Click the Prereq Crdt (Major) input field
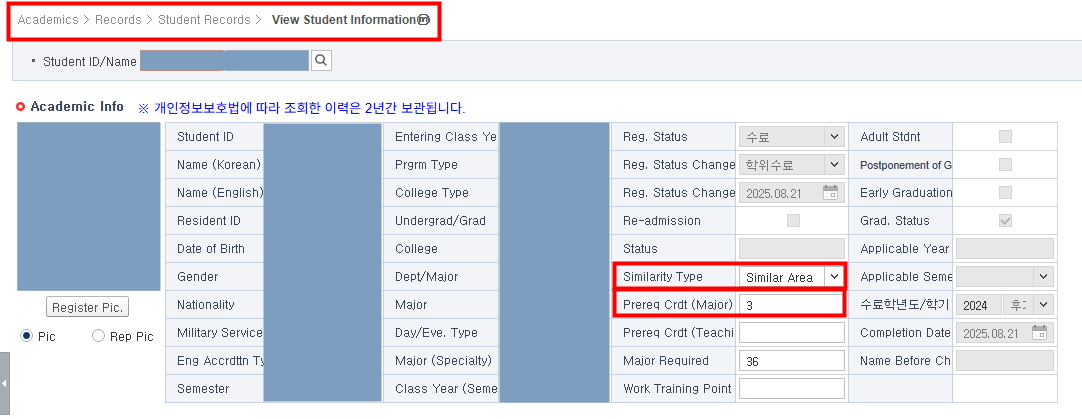1082x419 pixels. 791,305
